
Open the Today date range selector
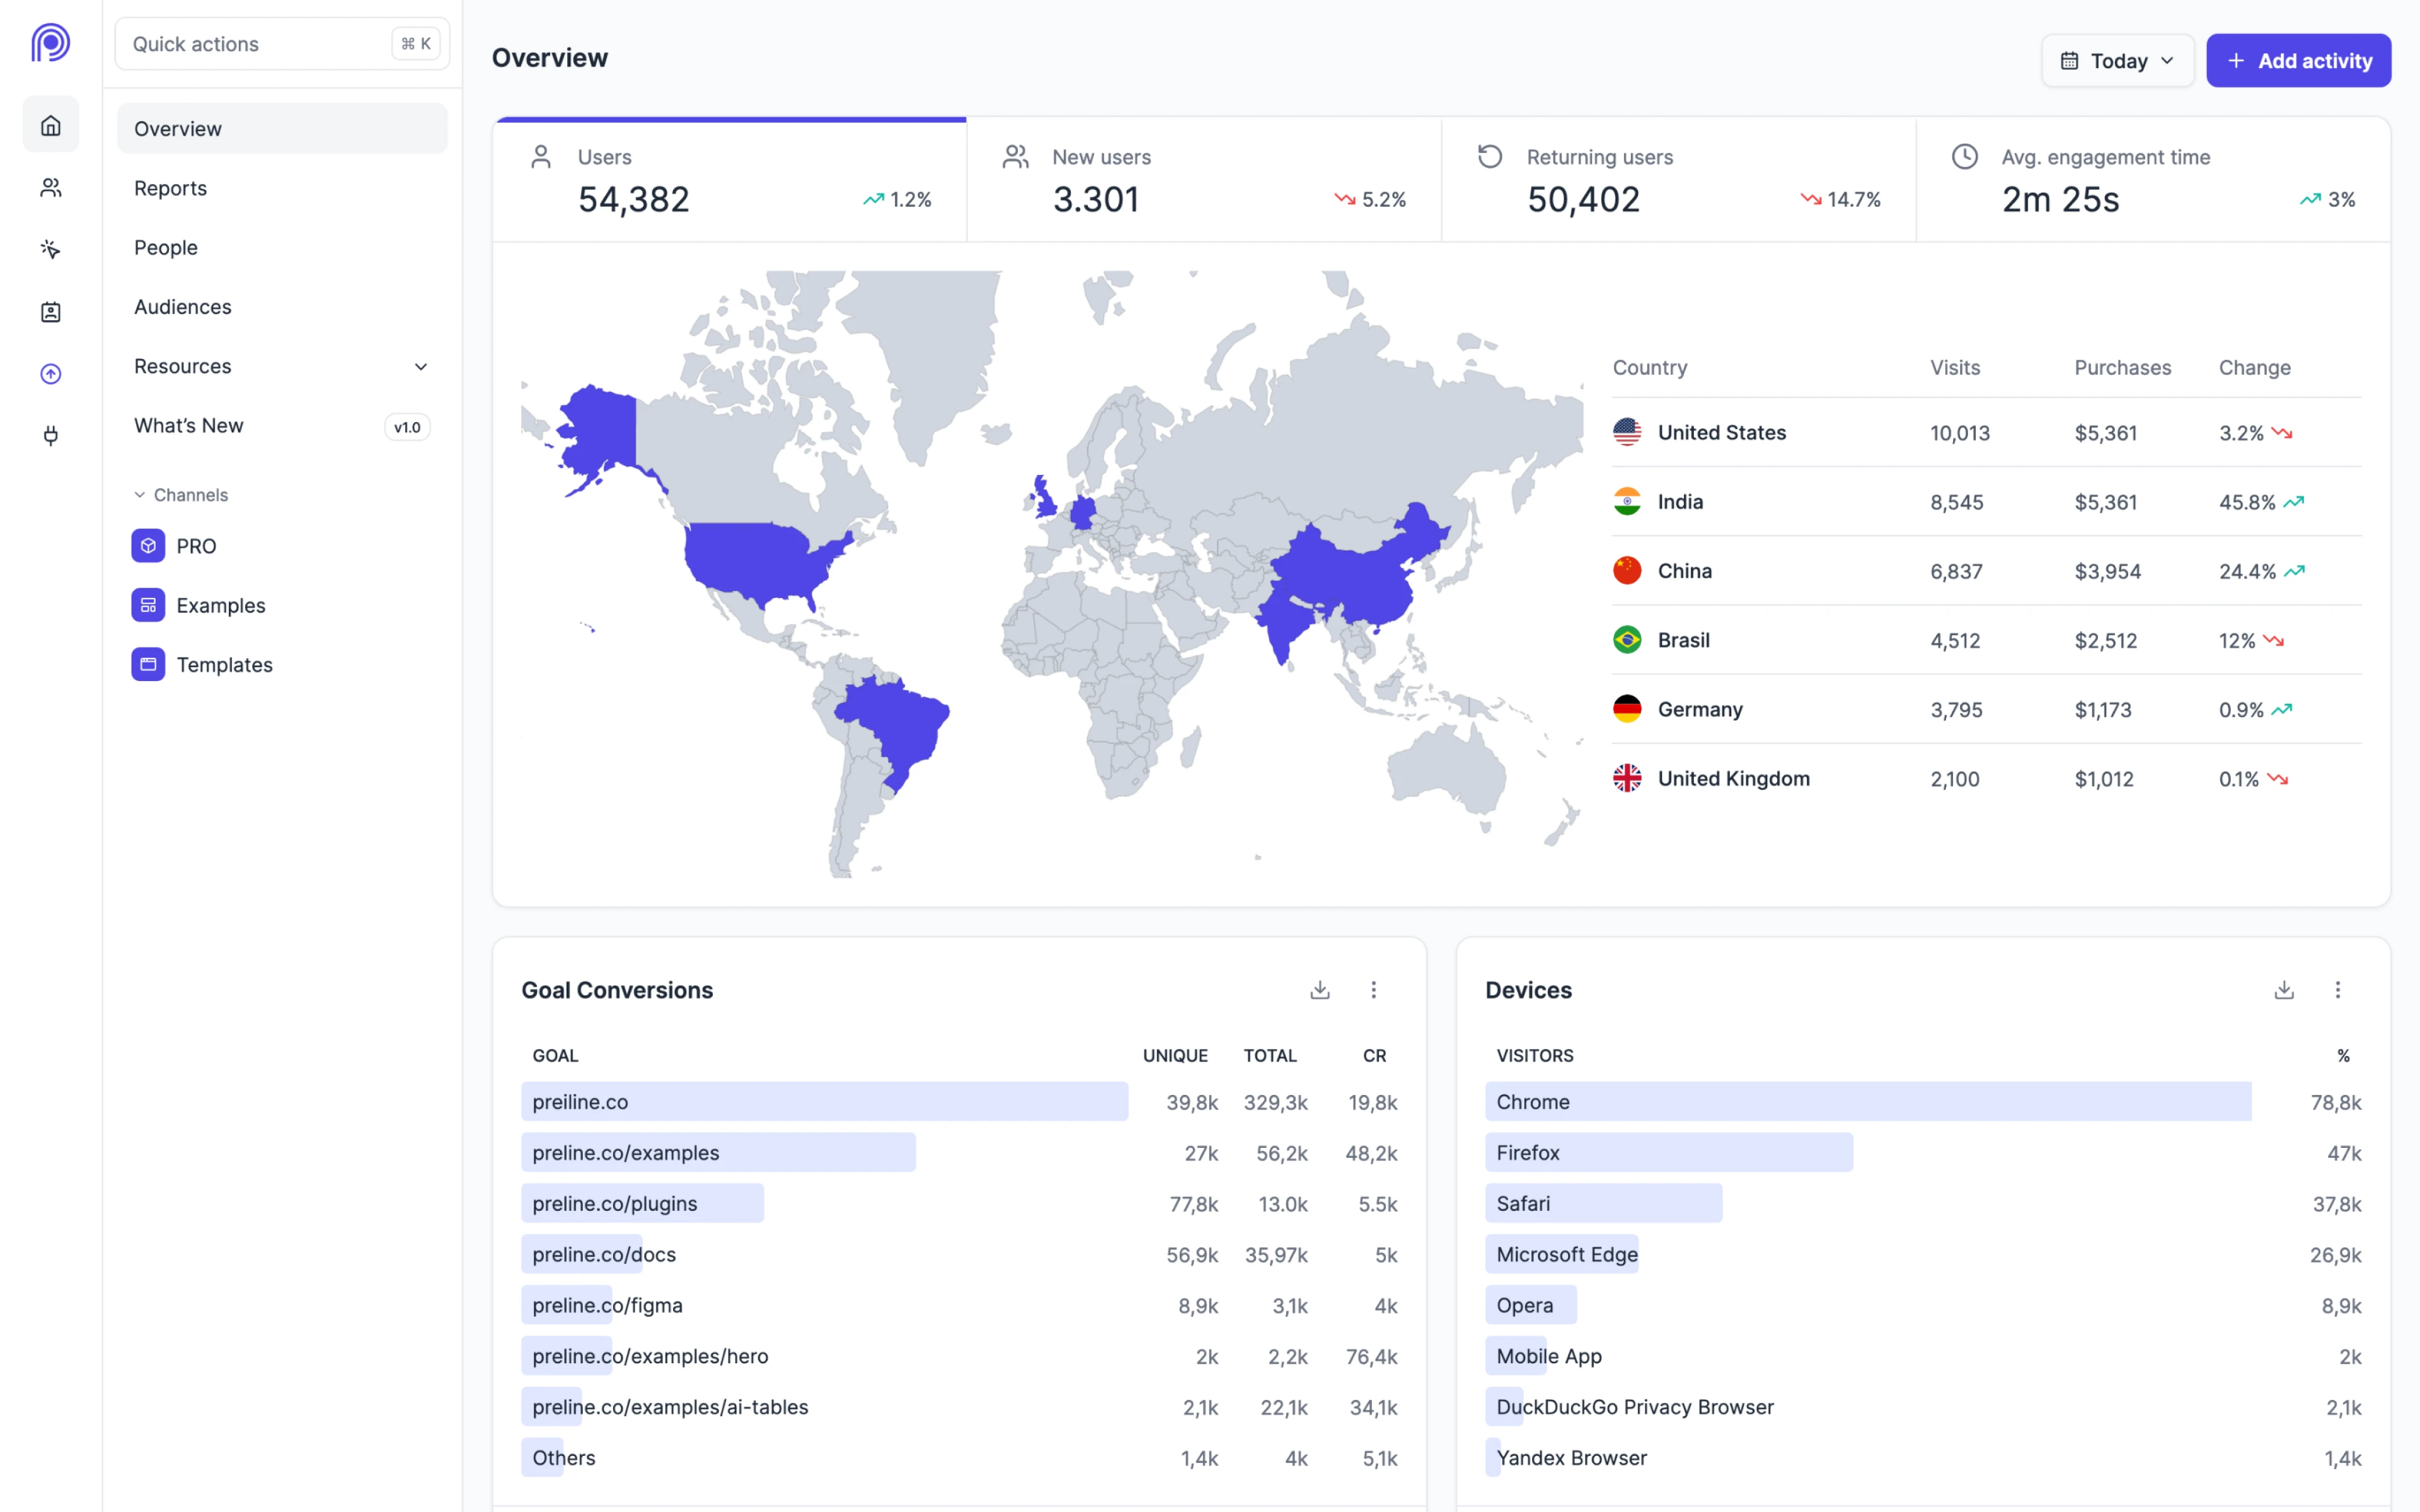point(2117,60)
